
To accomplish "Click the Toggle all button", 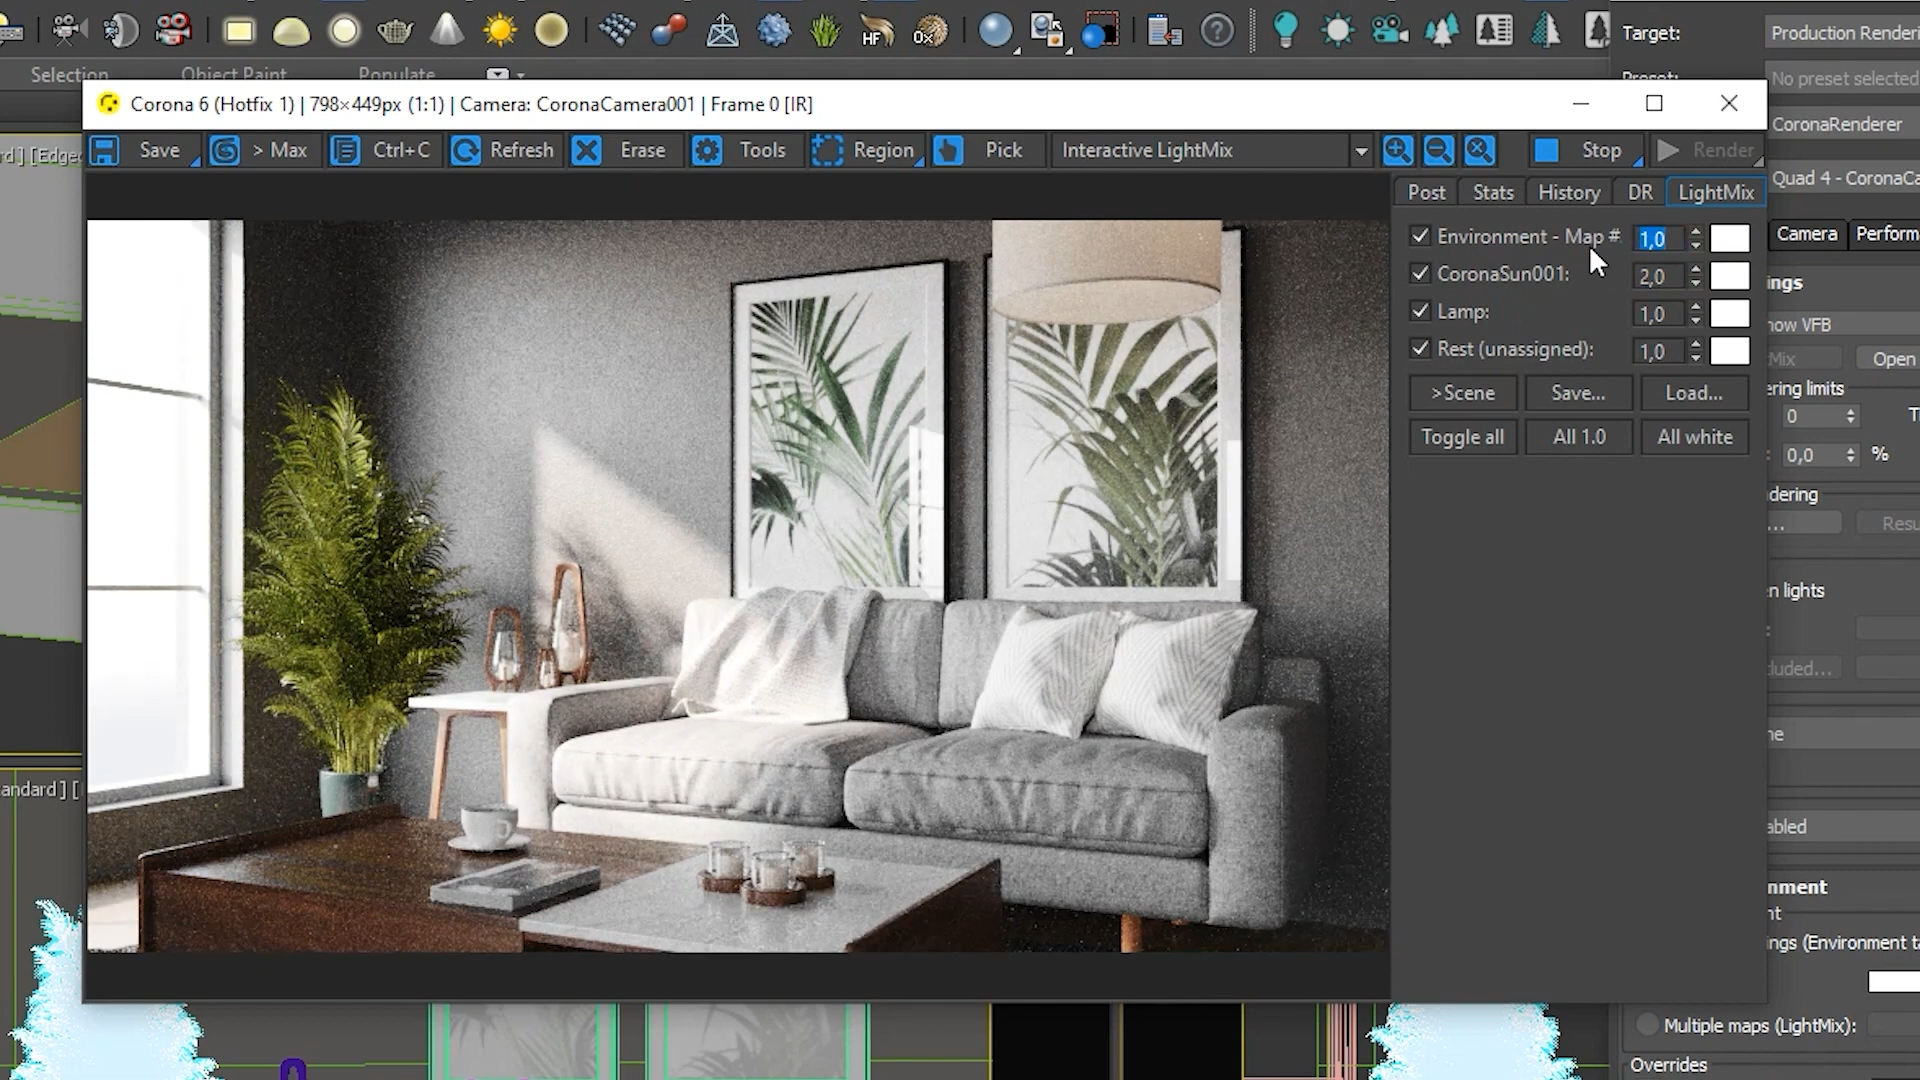I will click(x=1463, y=437).
